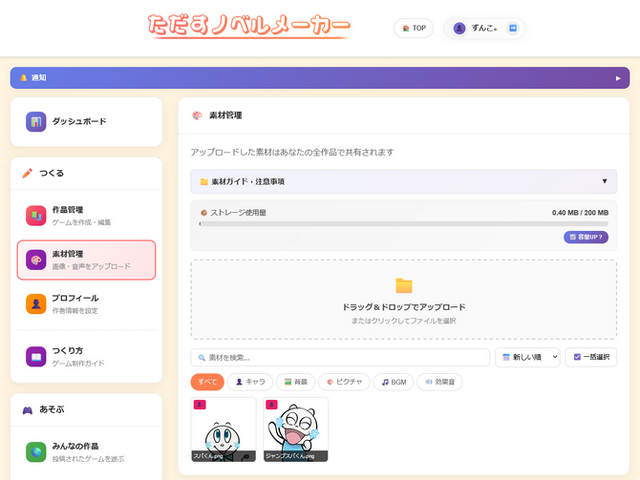Image resolution: width=640 pixels, height=480 pixels.
Task: Filter materials by BGM category
Action: (394, 382)
